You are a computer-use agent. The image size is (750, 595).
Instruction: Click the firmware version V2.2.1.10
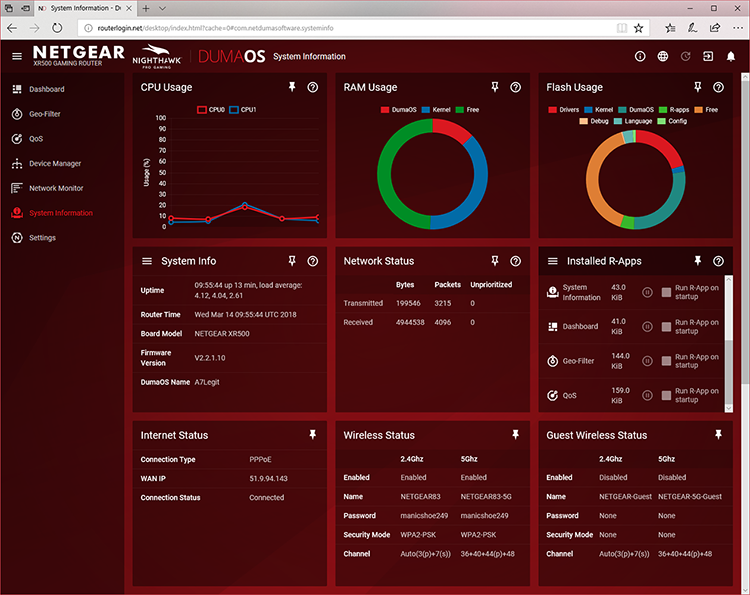click(210, 358)
